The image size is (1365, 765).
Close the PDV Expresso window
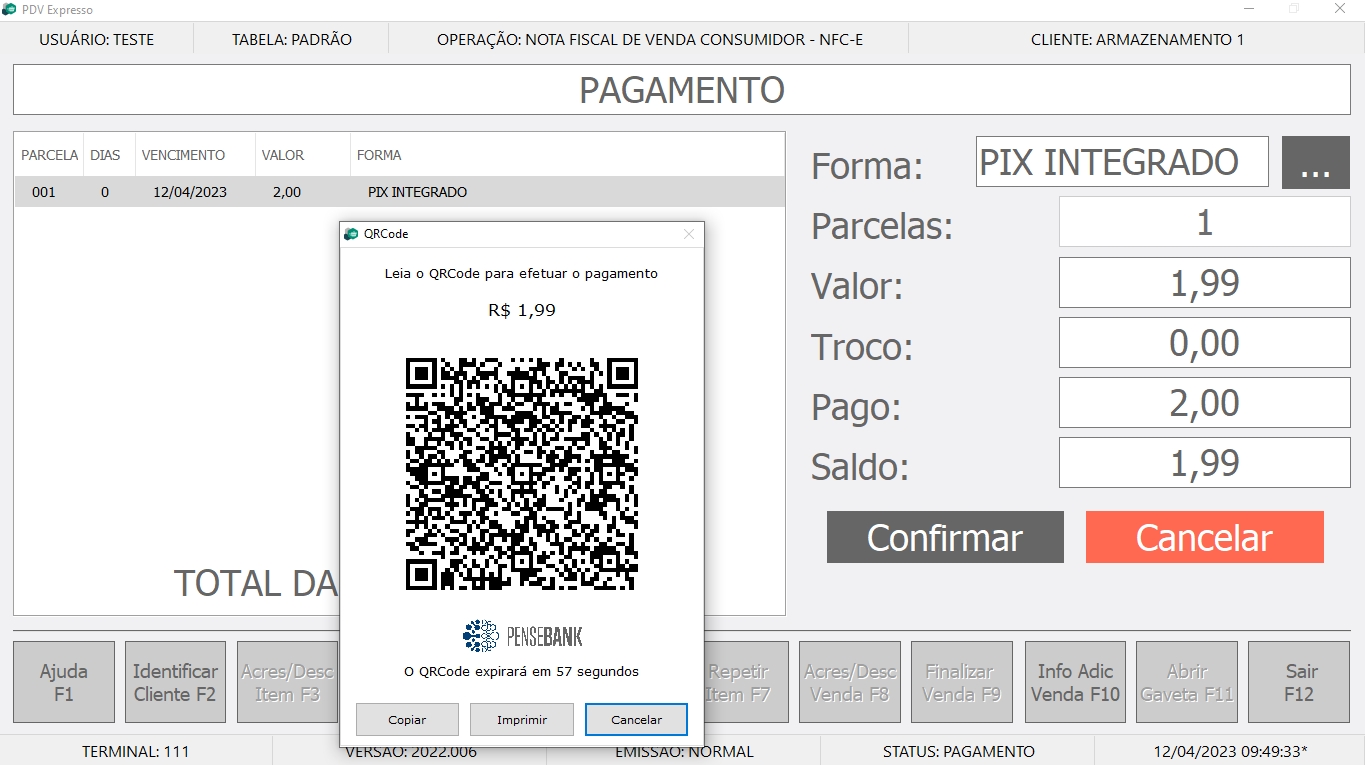(x=1340, y=9)
